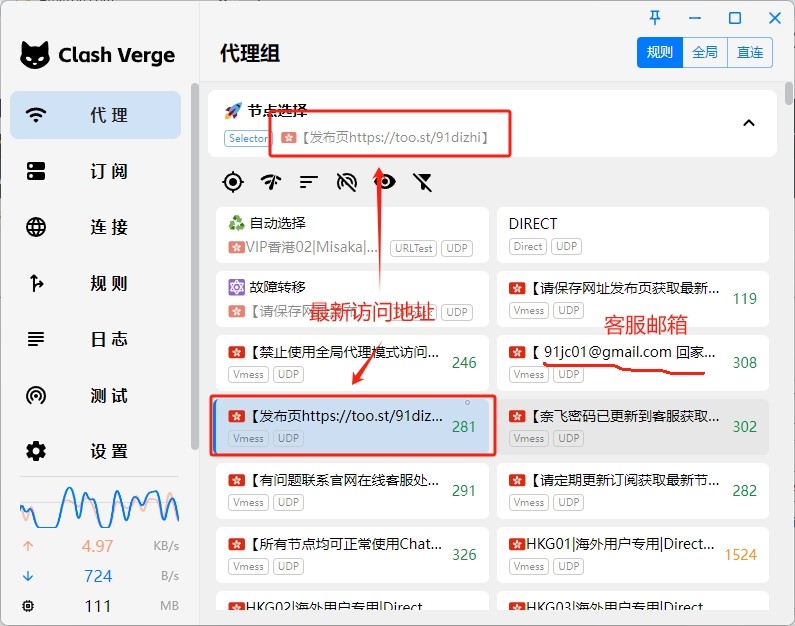Toggle the delay check URL icon
The width and height of the screenshot is (795, 626).
point(347,182)
